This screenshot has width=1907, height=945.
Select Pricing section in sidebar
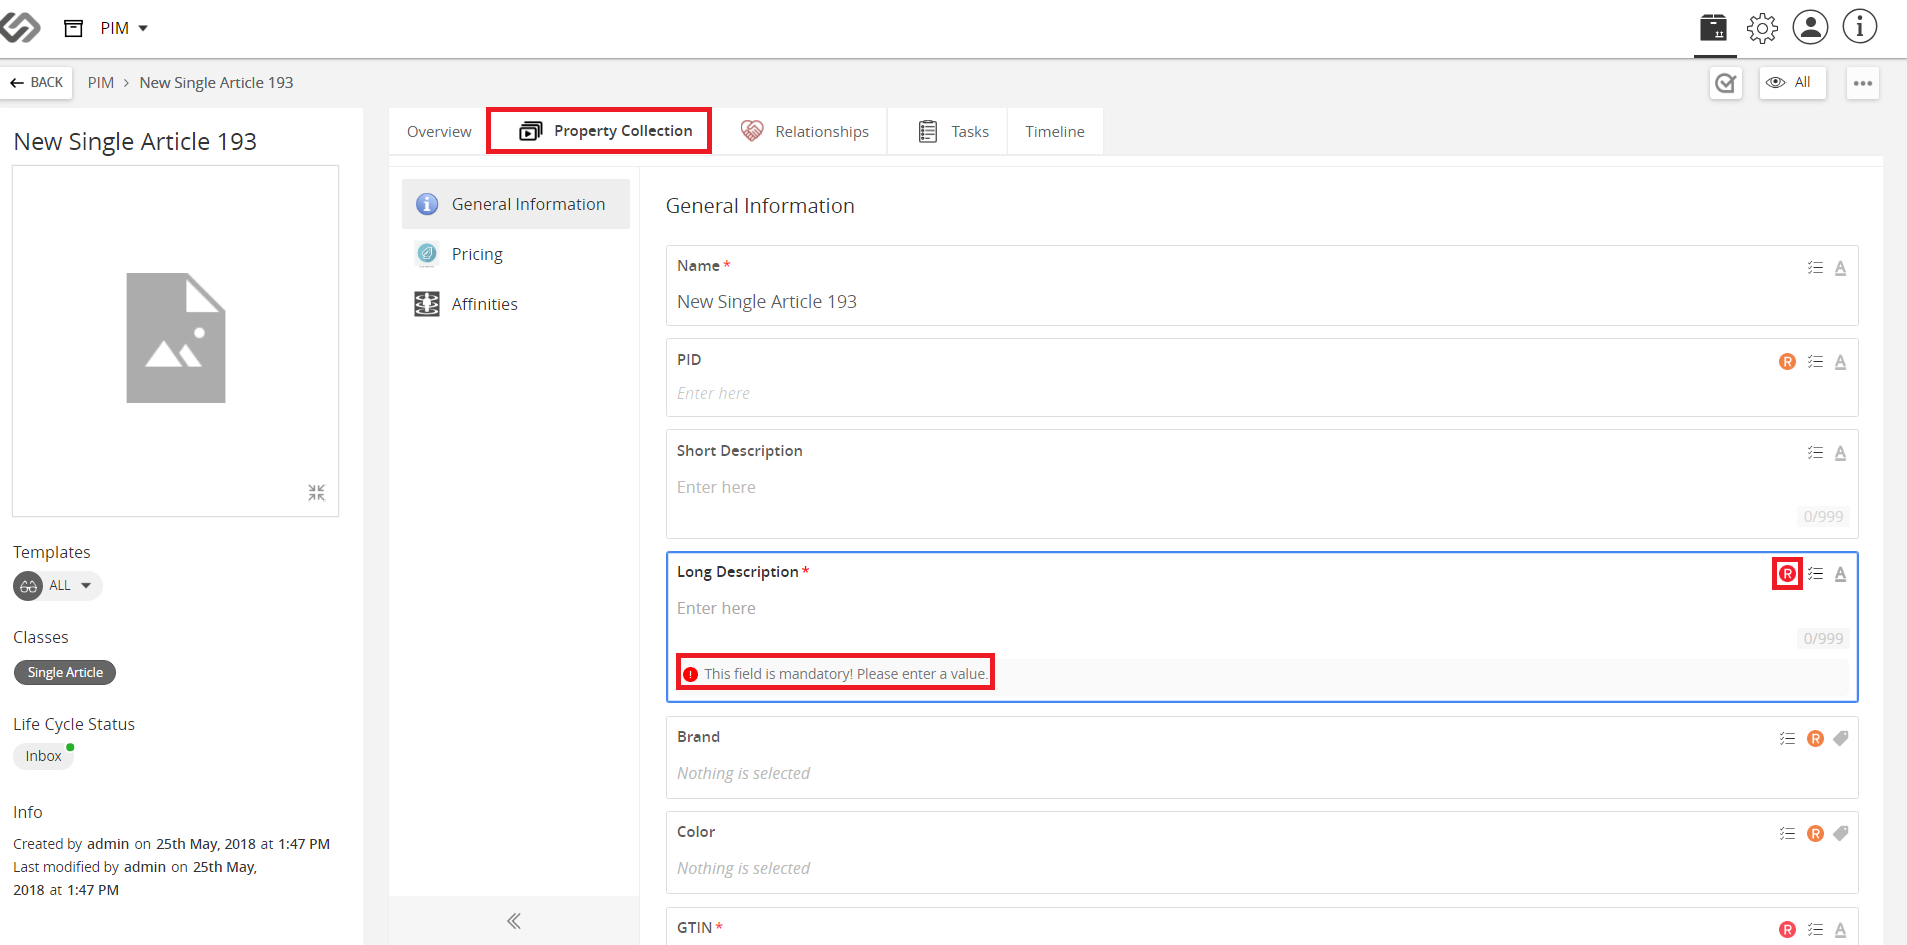tap(516, 254)
